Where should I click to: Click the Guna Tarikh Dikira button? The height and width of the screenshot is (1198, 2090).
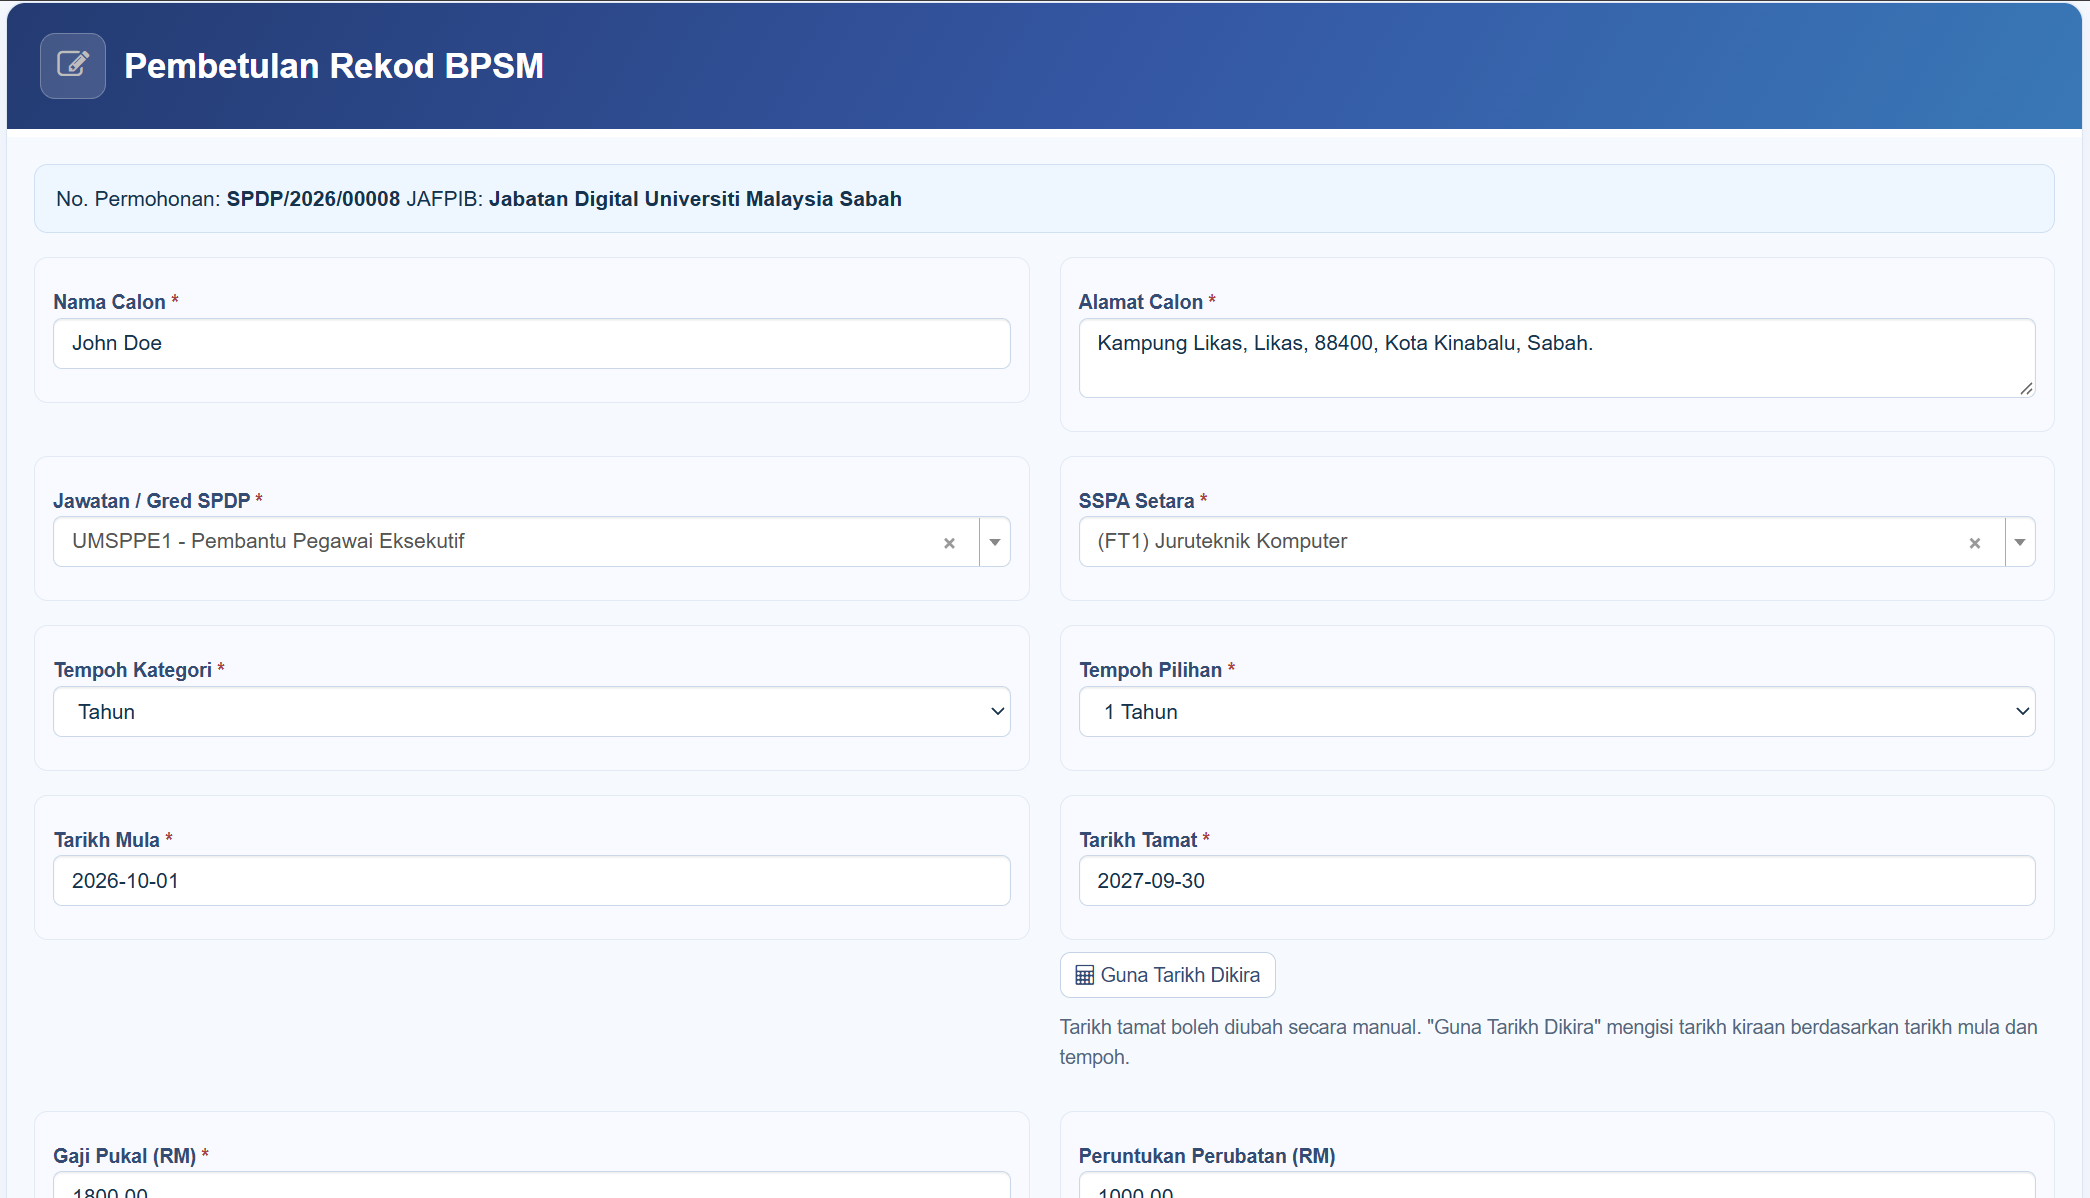[1168, 975]
